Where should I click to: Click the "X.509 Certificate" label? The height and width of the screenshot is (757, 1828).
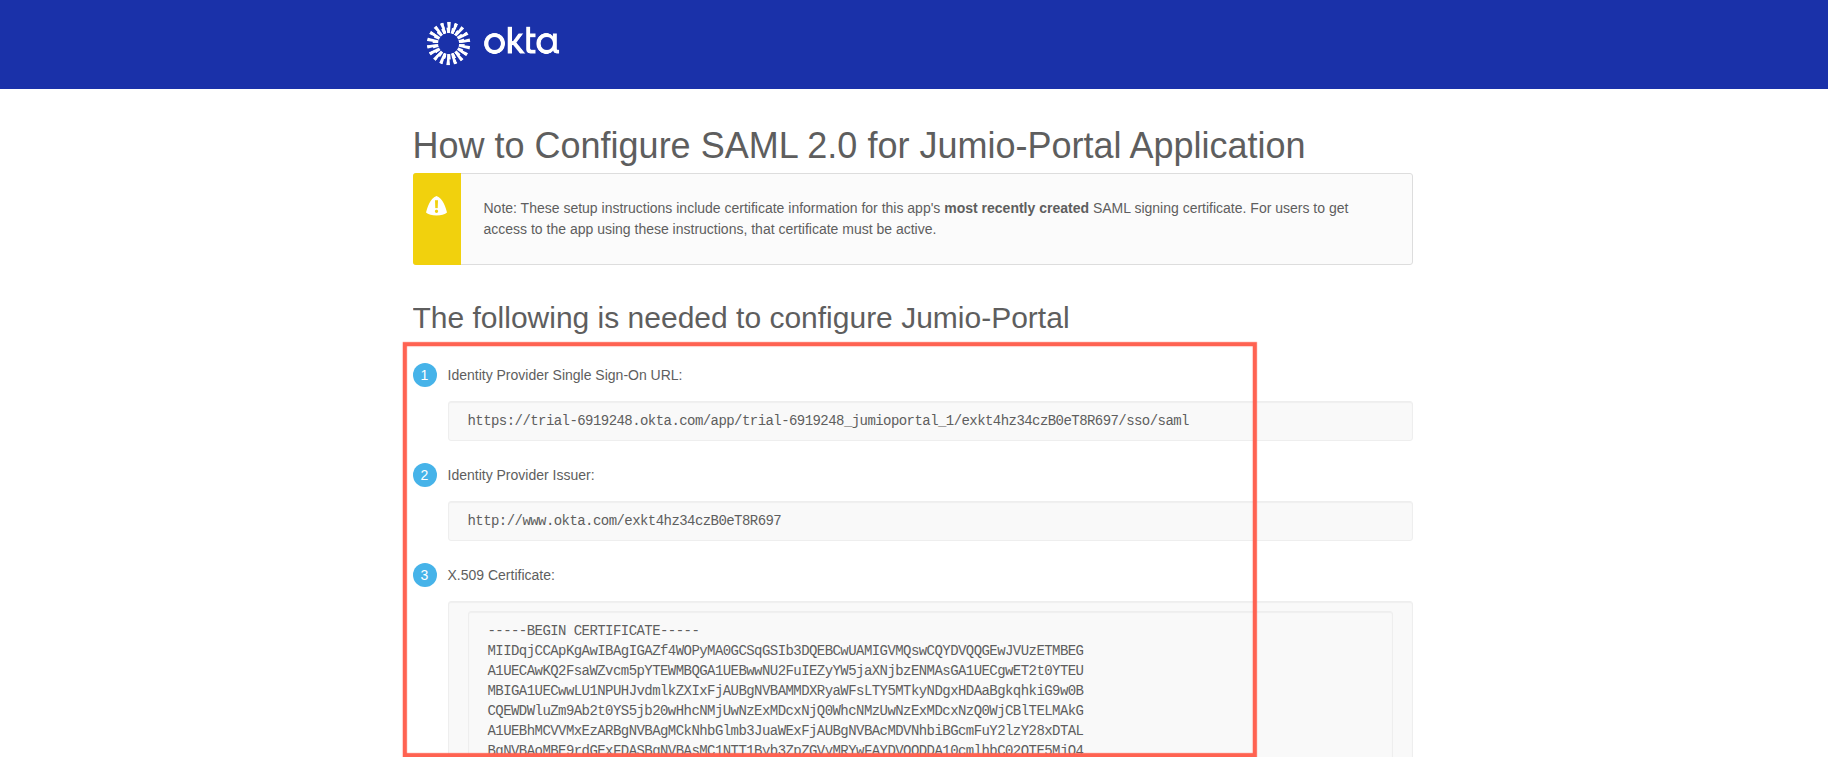[x=500, y=575]
